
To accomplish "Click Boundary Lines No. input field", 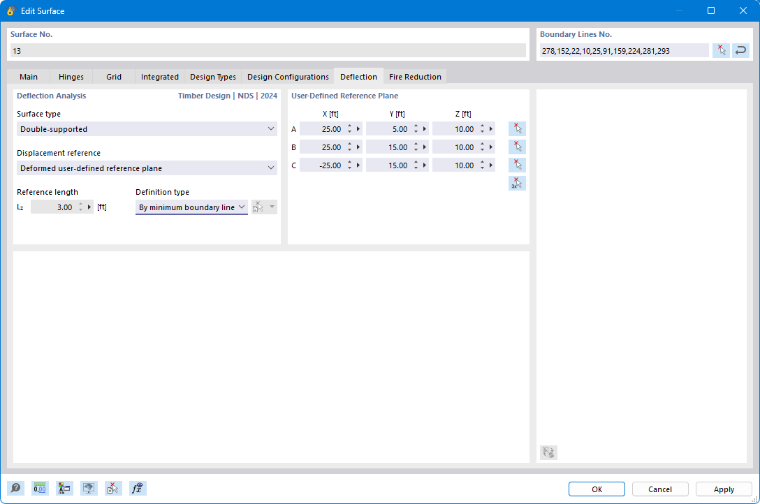I will click(624, 50).
